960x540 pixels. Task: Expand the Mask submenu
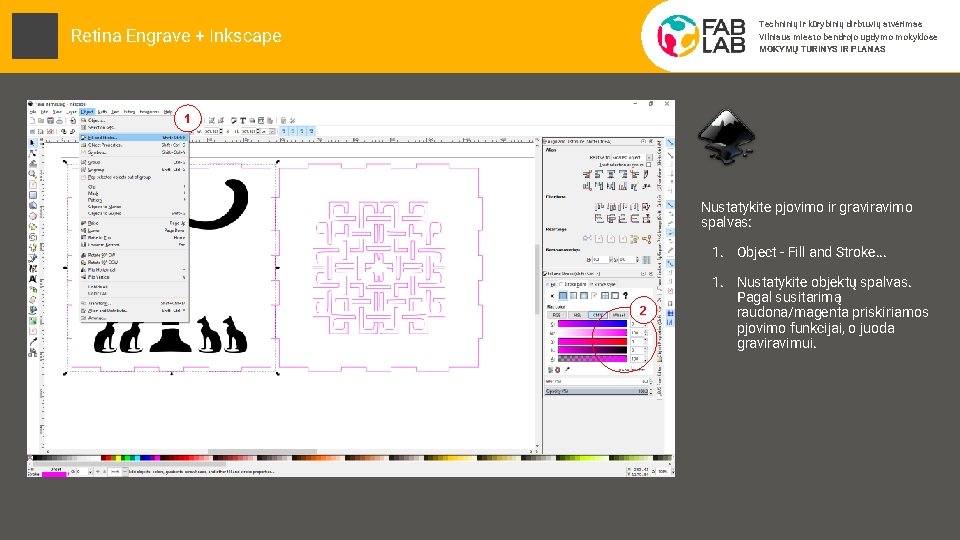pos(135,193)
